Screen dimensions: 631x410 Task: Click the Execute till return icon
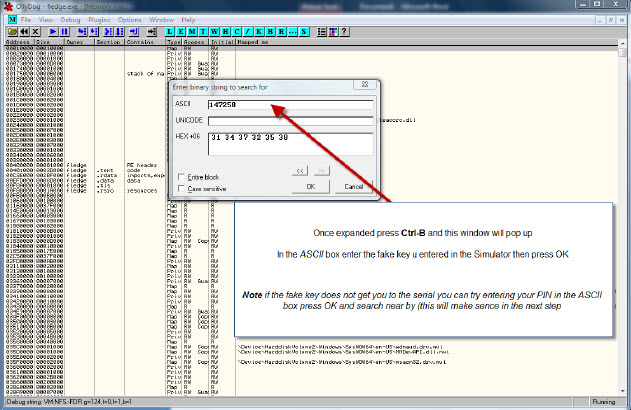coord(134,31)
